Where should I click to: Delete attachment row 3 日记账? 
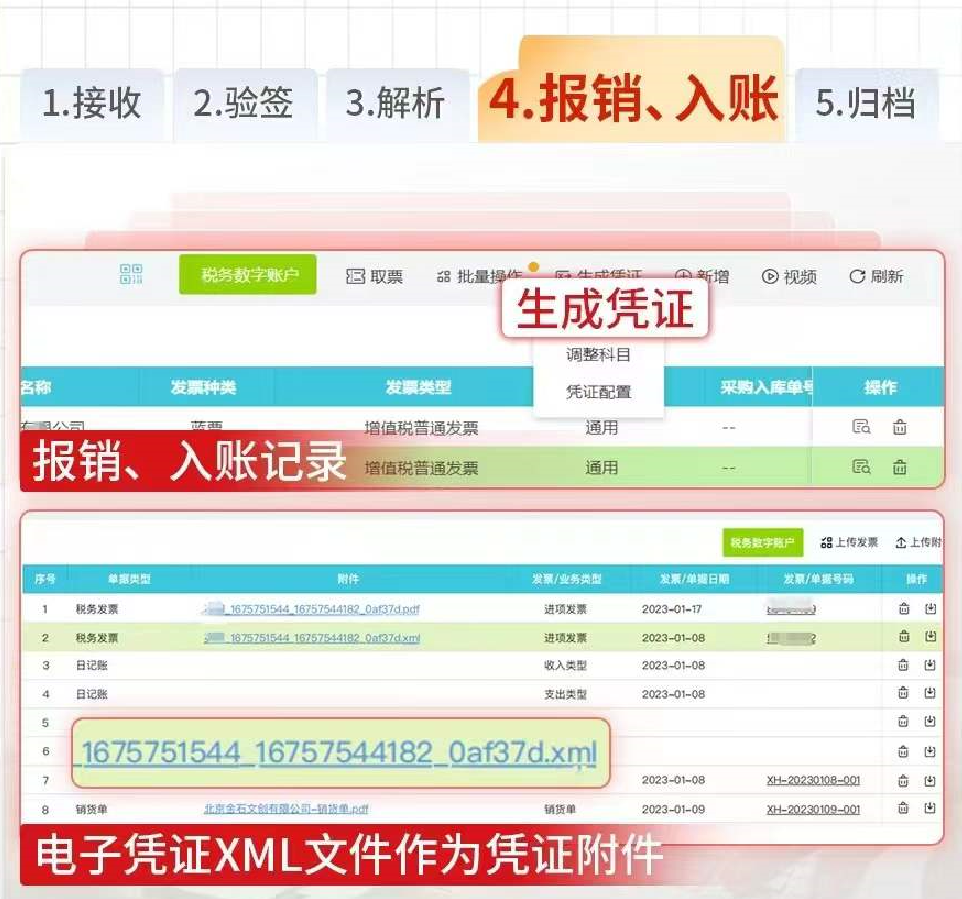903,665
